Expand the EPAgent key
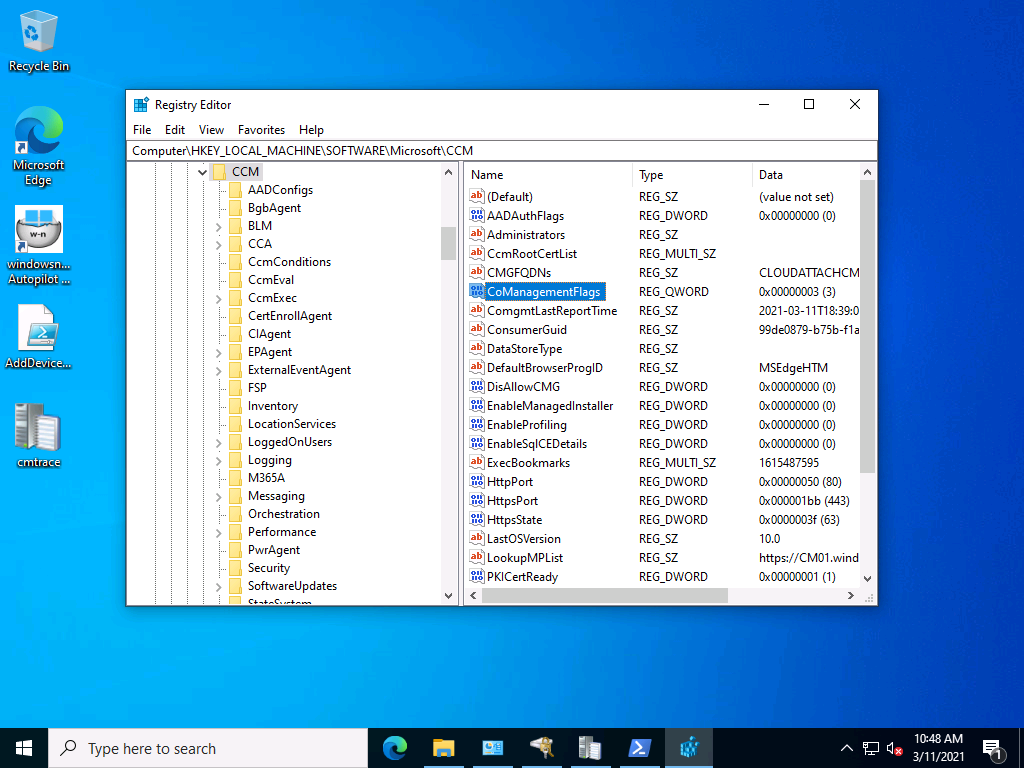 click(218, 353)
